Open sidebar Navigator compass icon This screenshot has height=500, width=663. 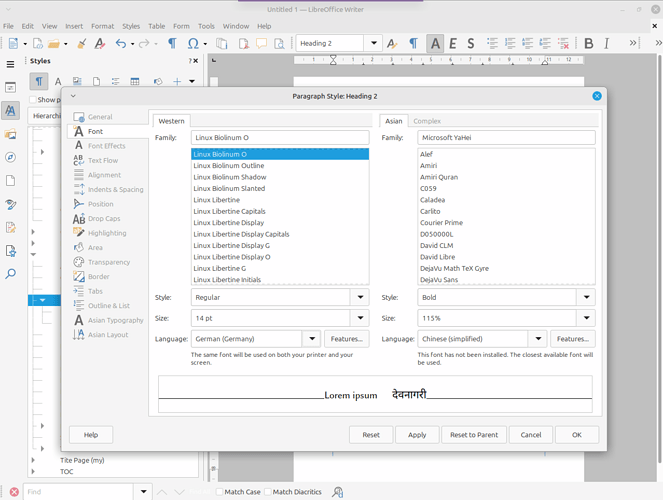coord(11,157)
